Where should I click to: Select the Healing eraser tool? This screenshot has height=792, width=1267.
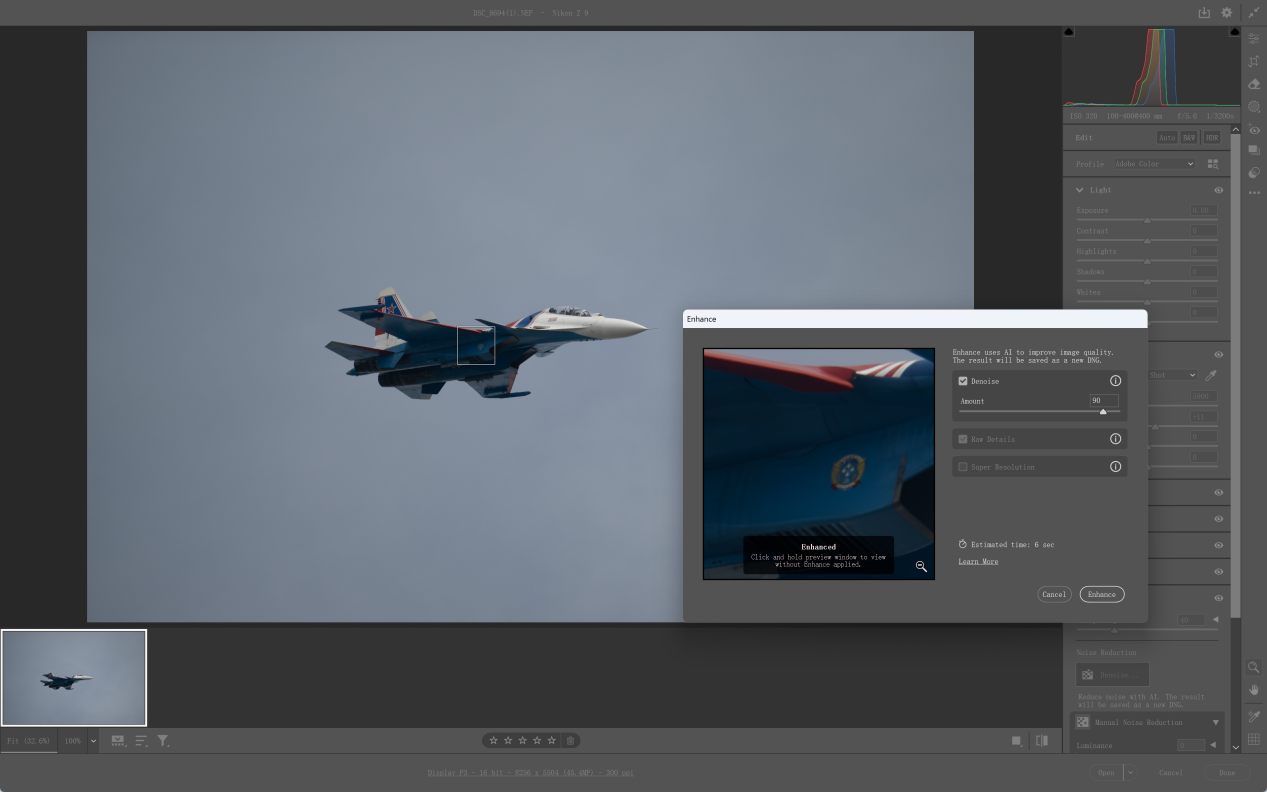[1254, 84]
